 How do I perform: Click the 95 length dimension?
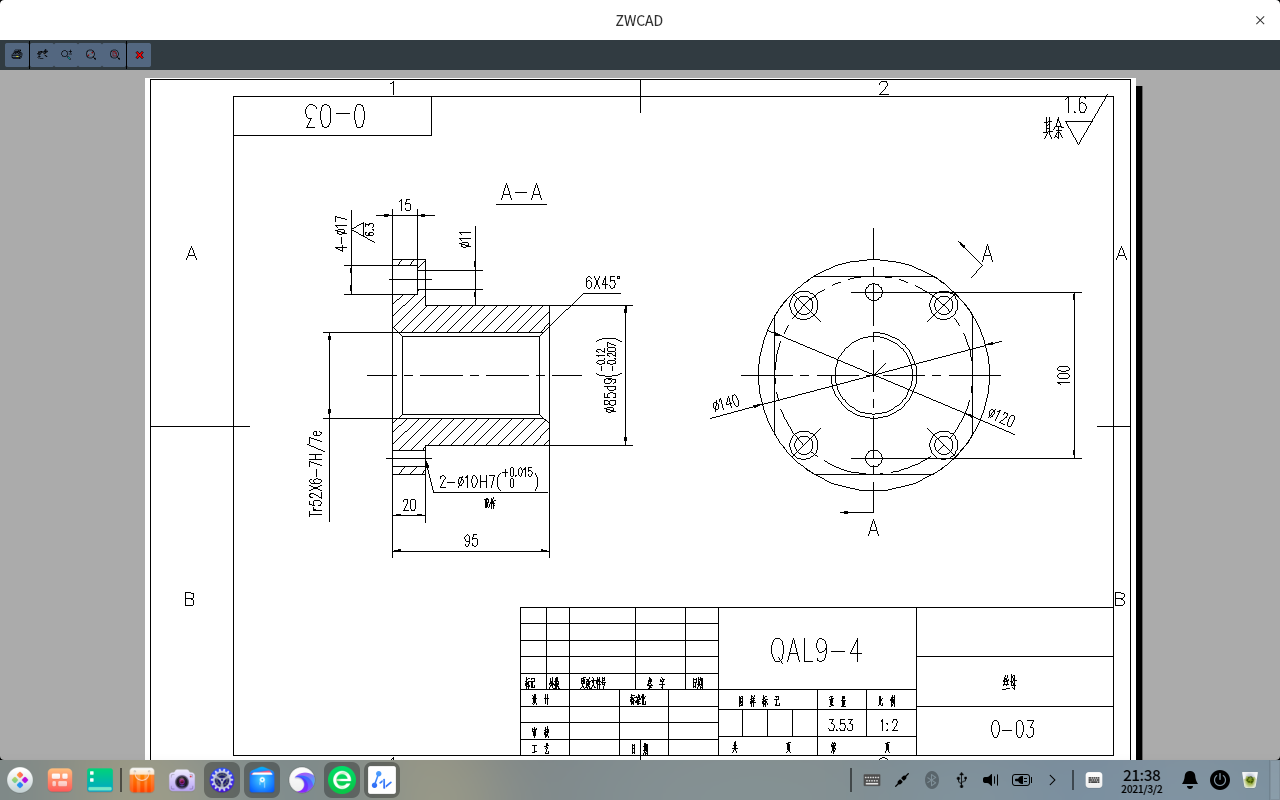coord(471,541)
